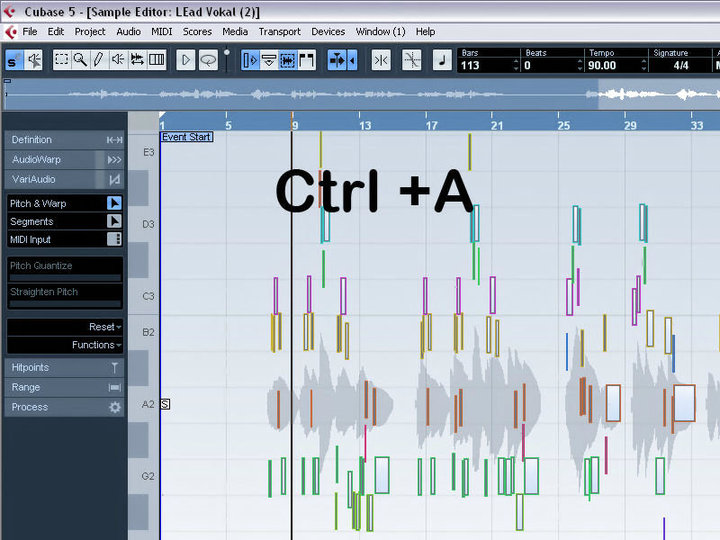720x540 pixels.
Task: Click the crossed-lines grid toolbar icon
Action: (411, 60)
